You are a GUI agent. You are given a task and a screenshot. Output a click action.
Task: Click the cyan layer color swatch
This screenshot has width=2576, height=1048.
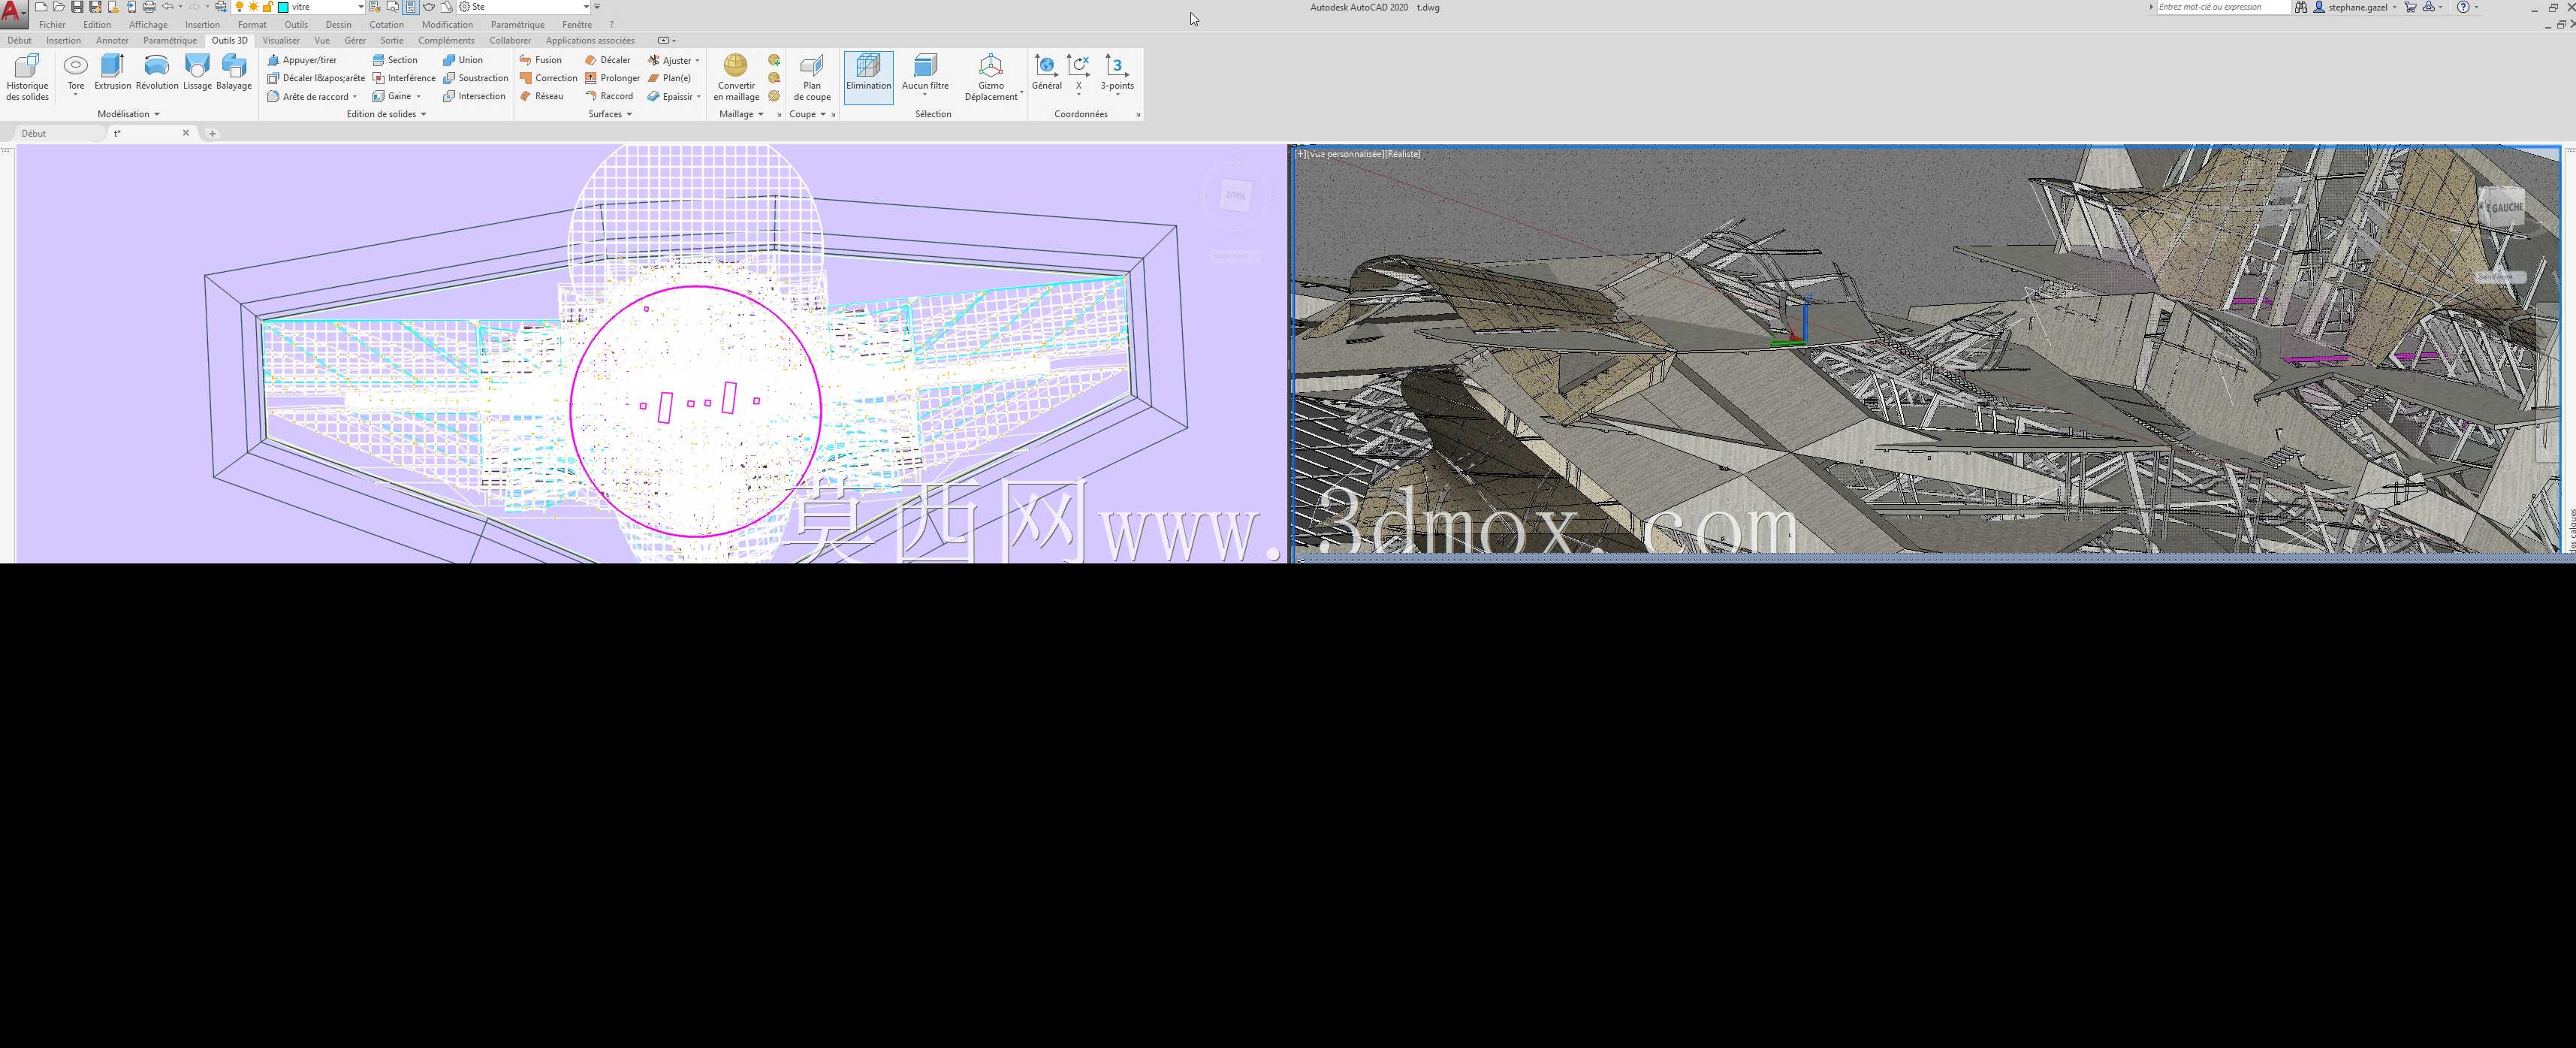point(283,7)
